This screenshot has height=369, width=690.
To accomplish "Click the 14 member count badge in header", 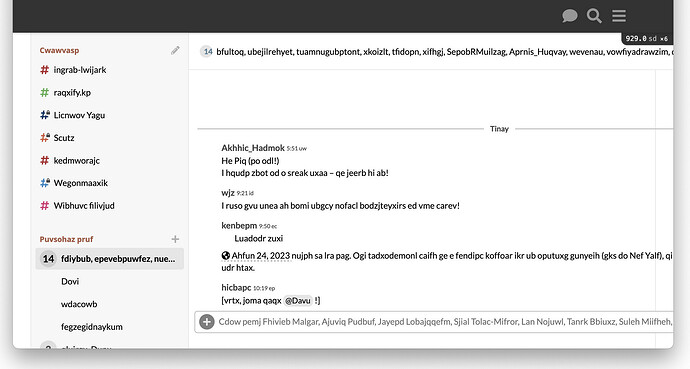I will pos(207,52).
